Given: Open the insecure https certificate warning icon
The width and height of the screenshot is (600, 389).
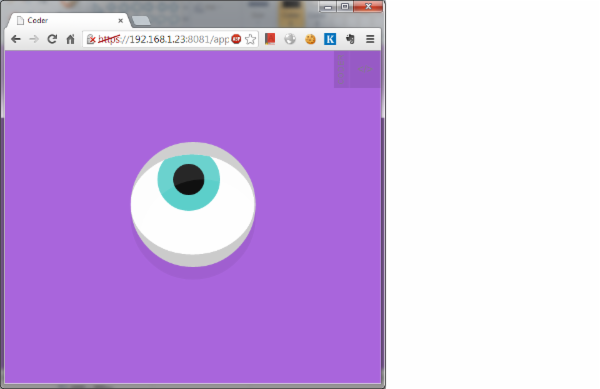Looking at the screenshot, I should [91, 39].
